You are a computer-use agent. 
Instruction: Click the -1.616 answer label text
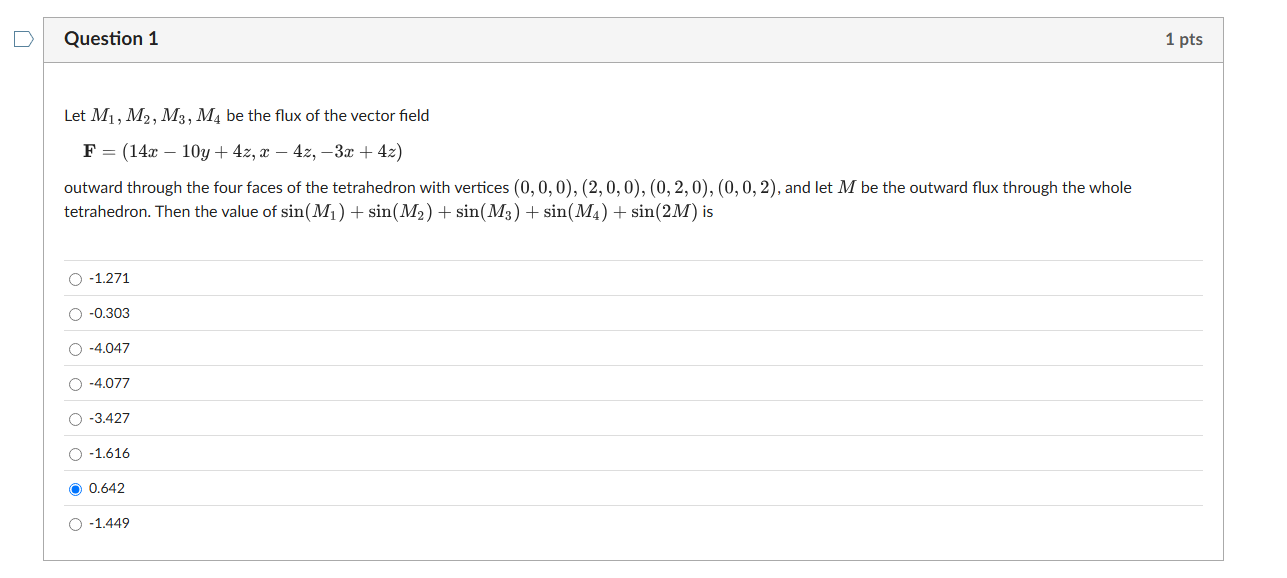[x=108, y=454]
